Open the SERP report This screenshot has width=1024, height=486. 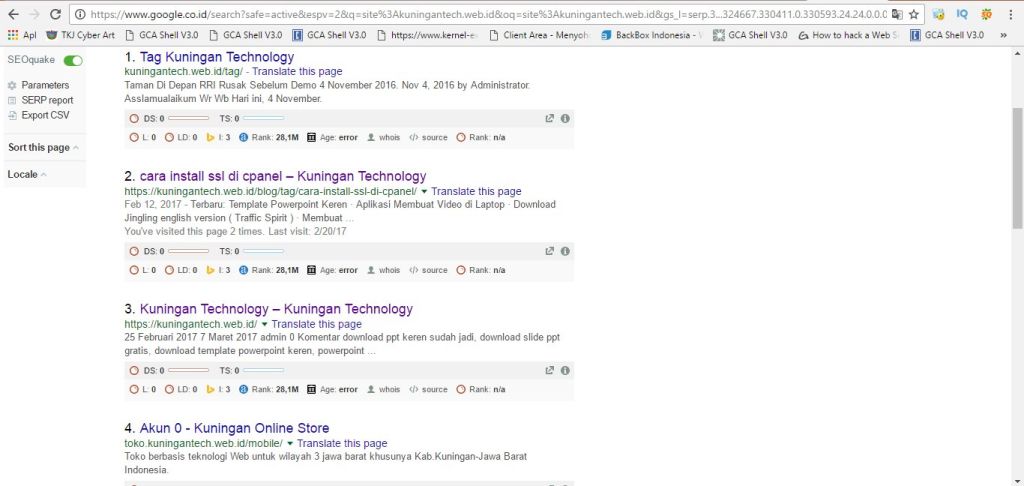(x=40, y=100)
